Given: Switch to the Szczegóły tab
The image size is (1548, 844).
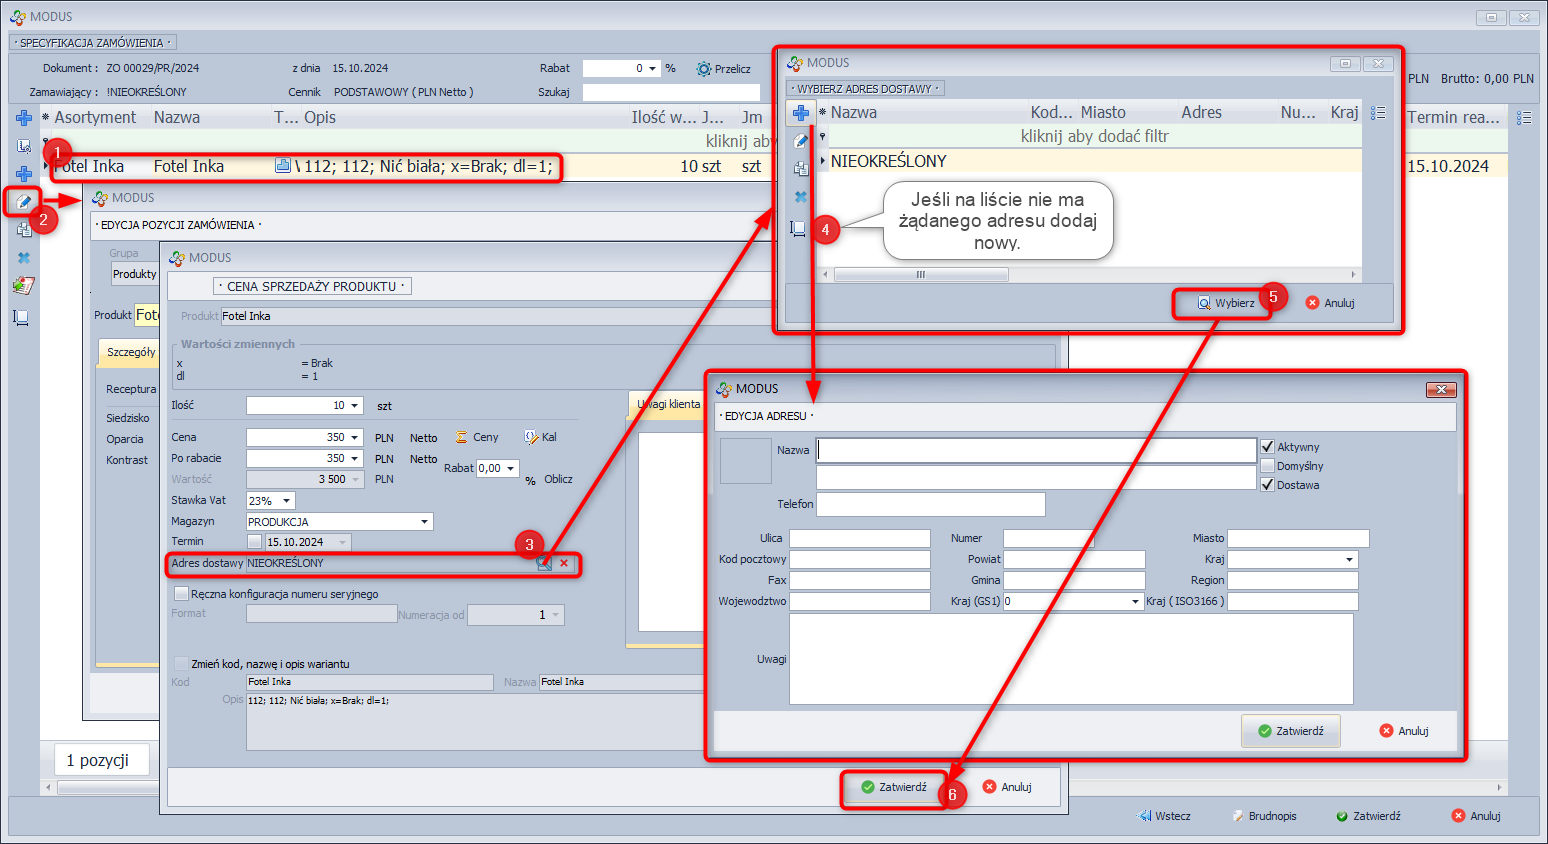Looking at the screenshot, I should pyautogui.click(x=131, y=352).
